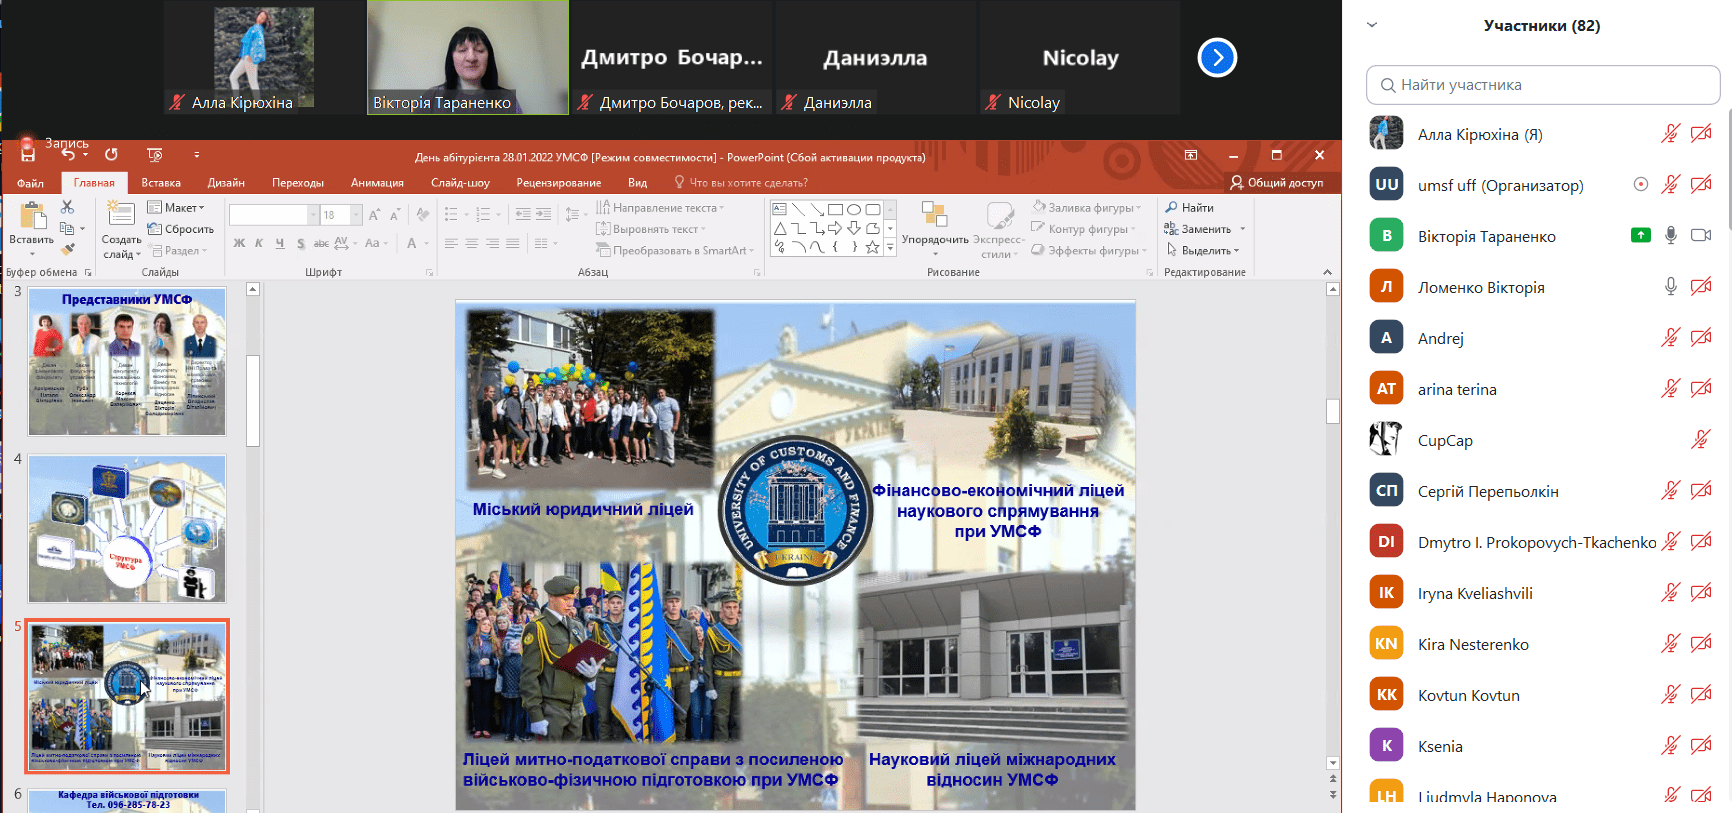
Task: Increase font size with the larger A icon
Action: tap(374, 215)
